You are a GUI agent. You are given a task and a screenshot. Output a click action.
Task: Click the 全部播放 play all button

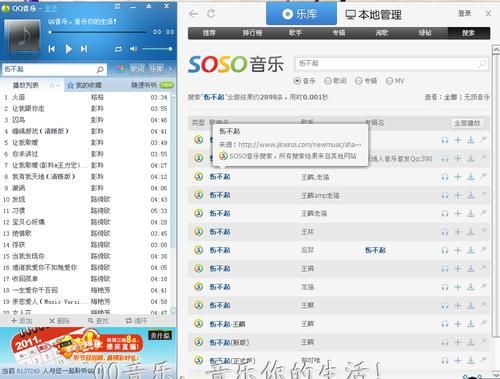pos(467,123)
